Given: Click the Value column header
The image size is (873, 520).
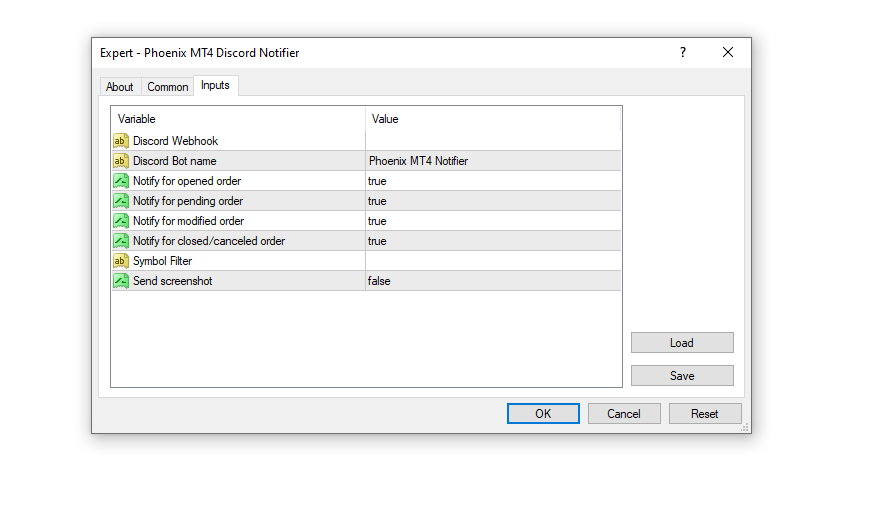Looking at the screenshot, I should (x=493, y=119).
